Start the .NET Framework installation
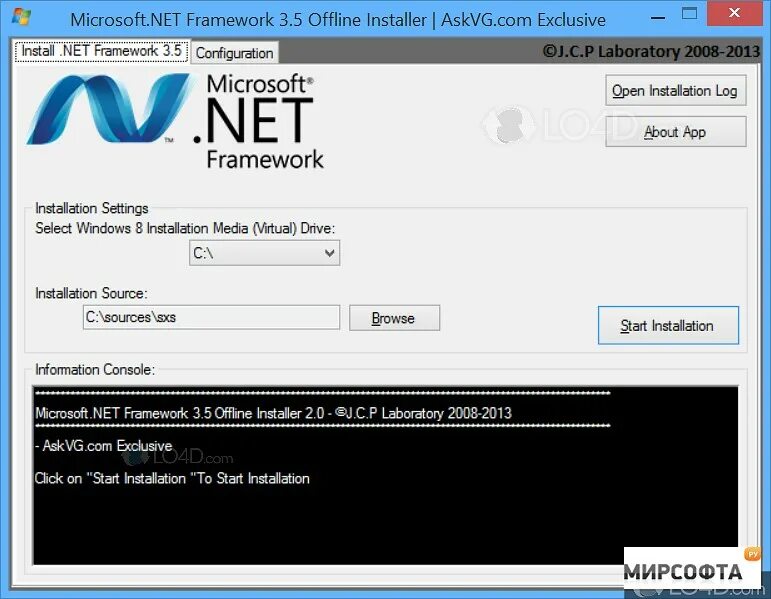The height and width of the screenshot is (599, 771). point(668,326)
